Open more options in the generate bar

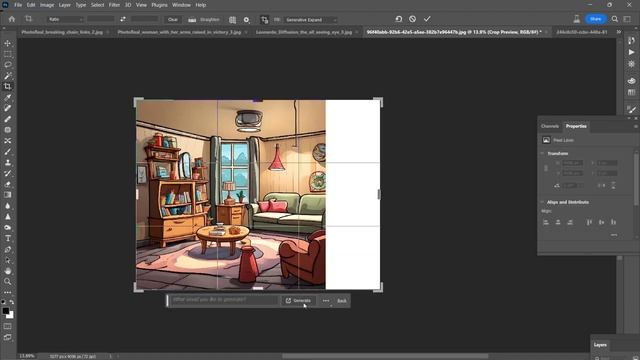pos(326,301)
